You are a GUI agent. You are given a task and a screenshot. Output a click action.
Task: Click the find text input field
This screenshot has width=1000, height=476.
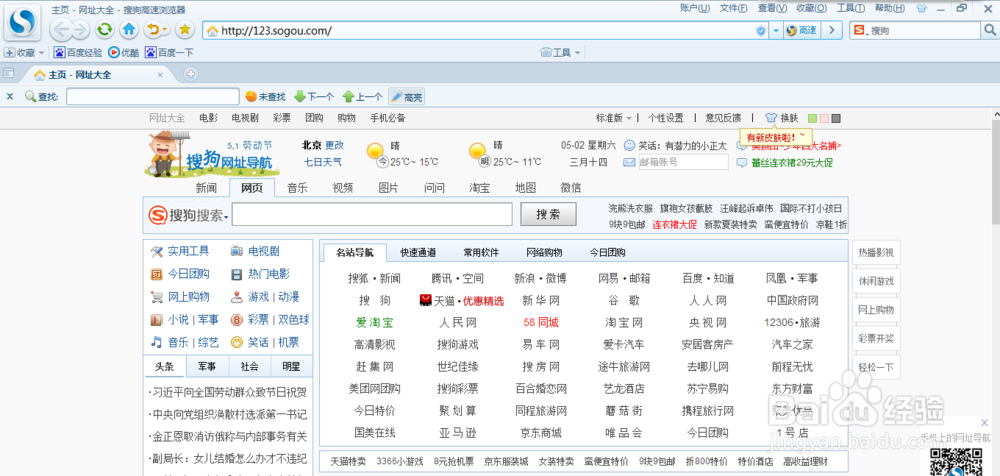[152, 96]
